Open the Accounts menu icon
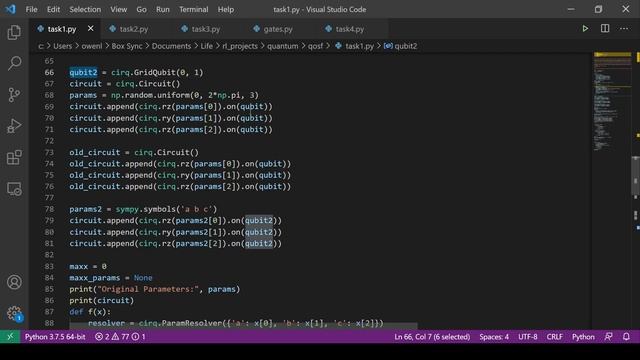This screenshot has height=360, width=640. tap(14, 282)
